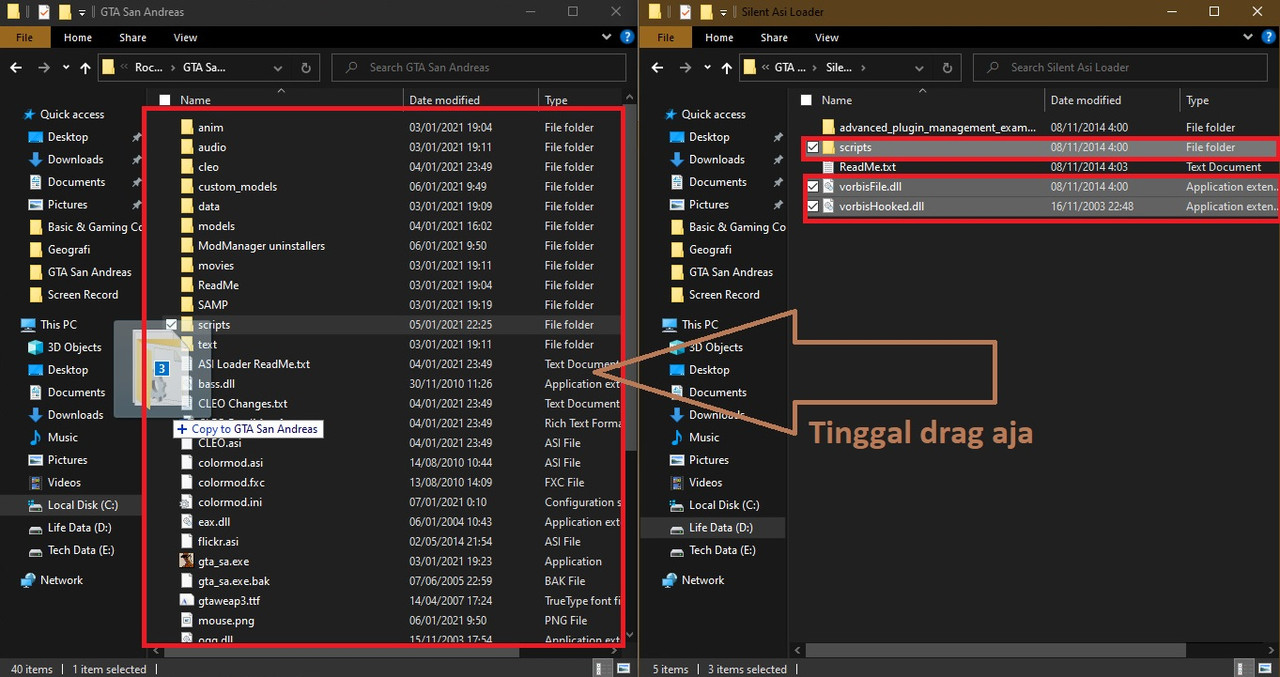Select gta_sa.exe application icon
This screenshot has width=1280, height=677.
pyautogui.click(x=187, y=562)
